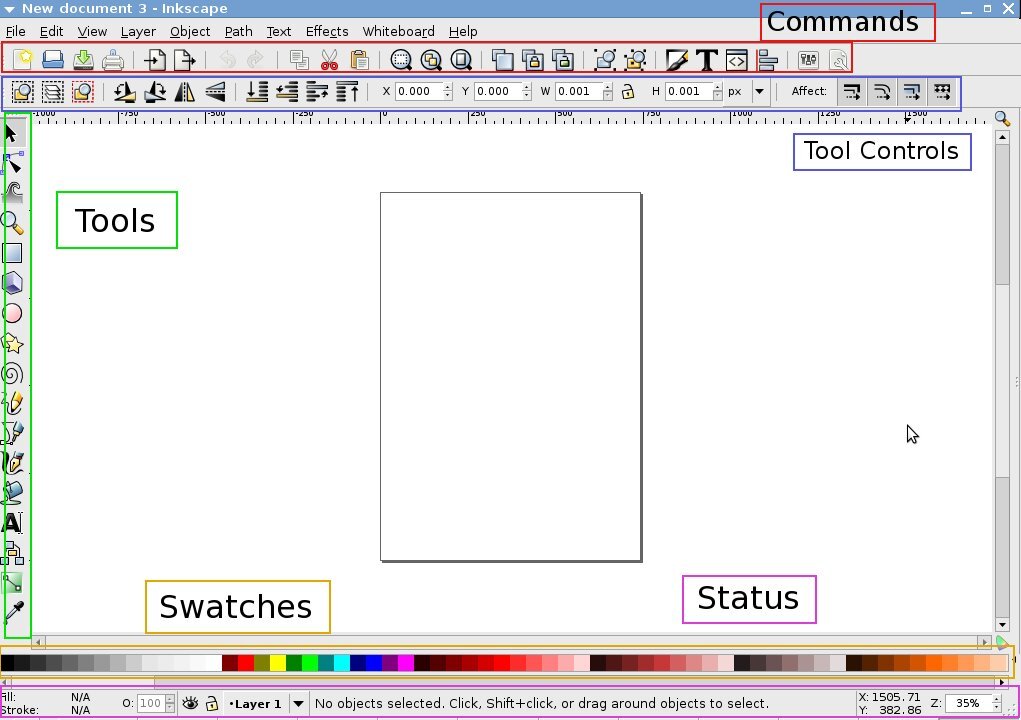Toggle Affect rounded corners scaling button
Image resolution: width=1021 pixels, height=720 pixels.
coord(882,92)
